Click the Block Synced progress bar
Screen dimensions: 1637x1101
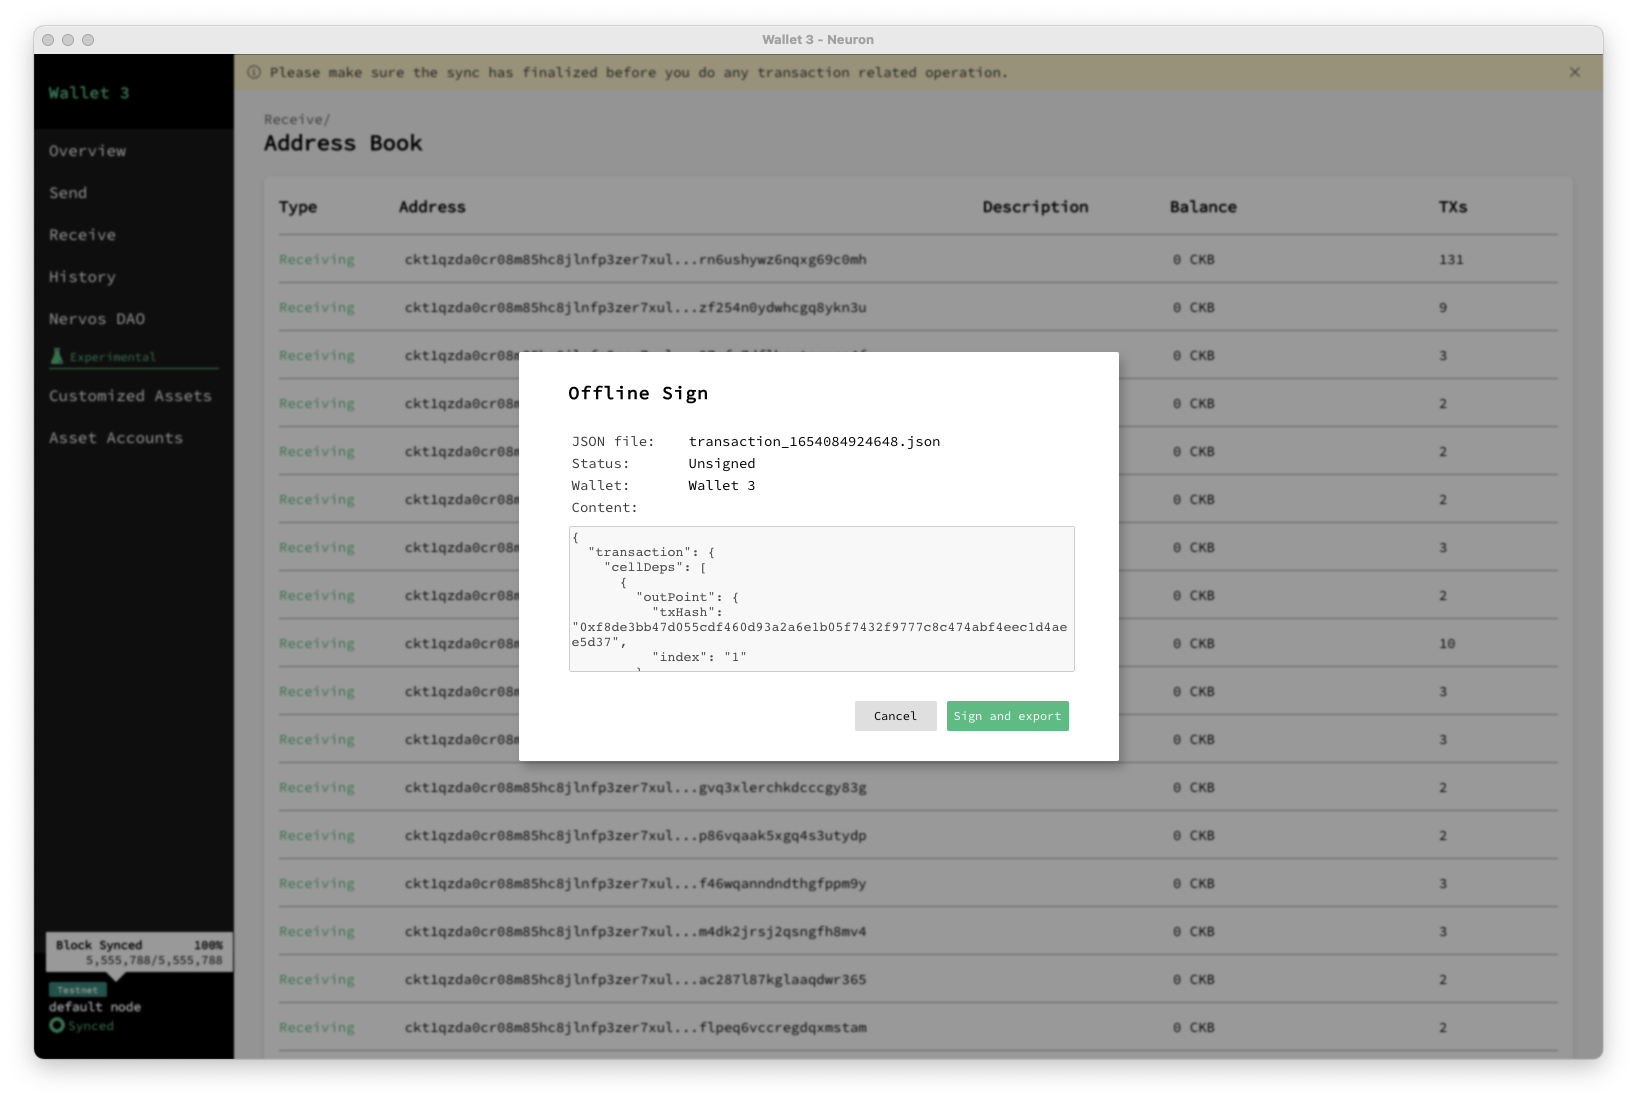point(138,951)
